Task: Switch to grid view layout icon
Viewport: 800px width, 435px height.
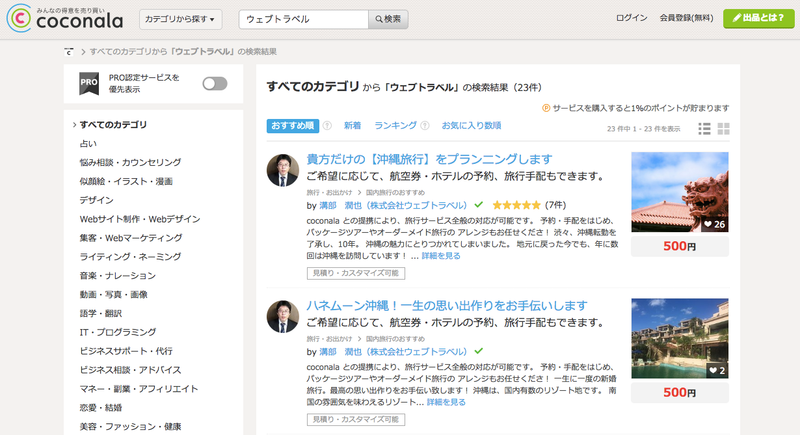Action: [723, 128]
